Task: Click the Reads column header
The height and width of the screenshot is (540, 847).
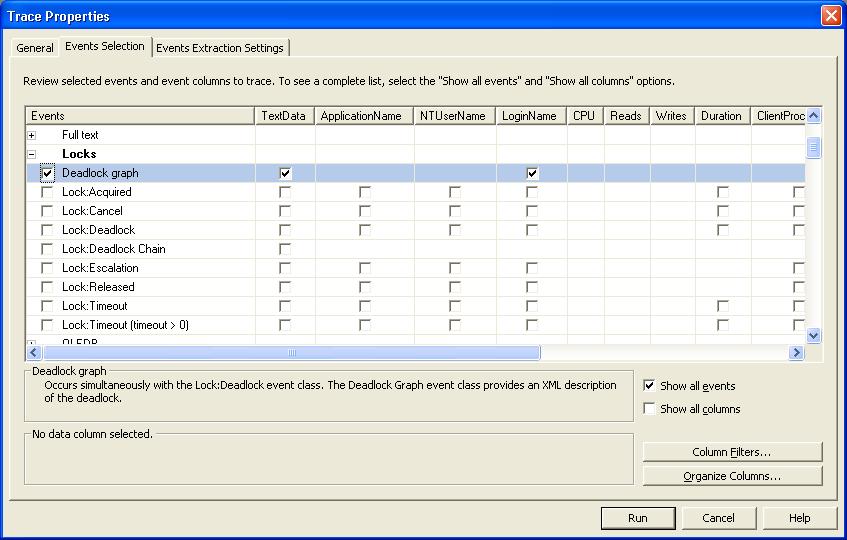Action: 627,116
